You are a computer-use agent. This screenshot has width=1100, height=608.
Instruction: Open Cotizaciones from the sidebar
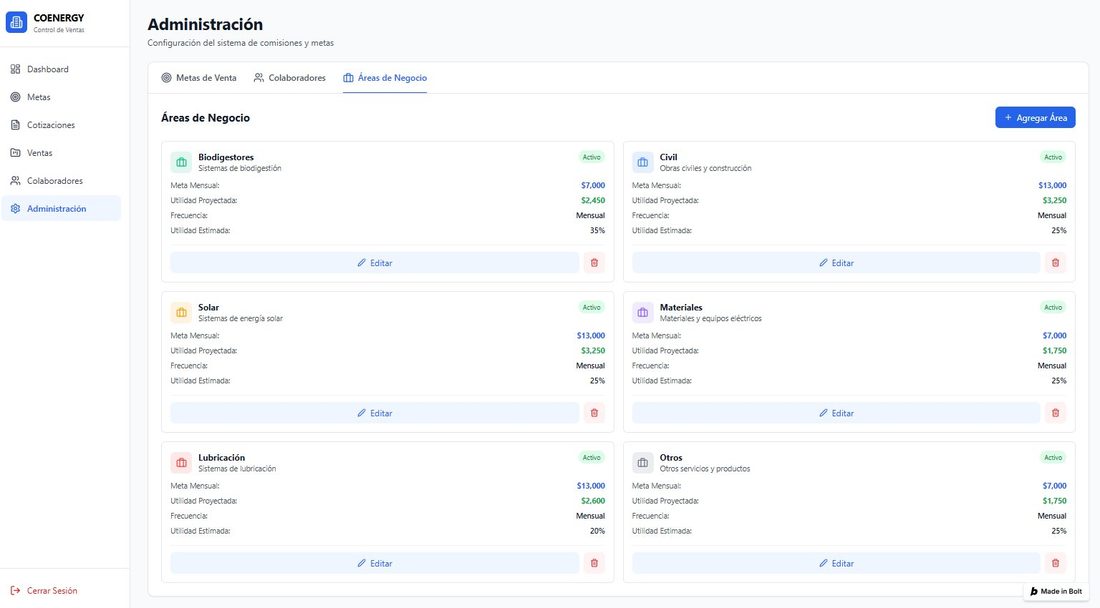(61, 125)
